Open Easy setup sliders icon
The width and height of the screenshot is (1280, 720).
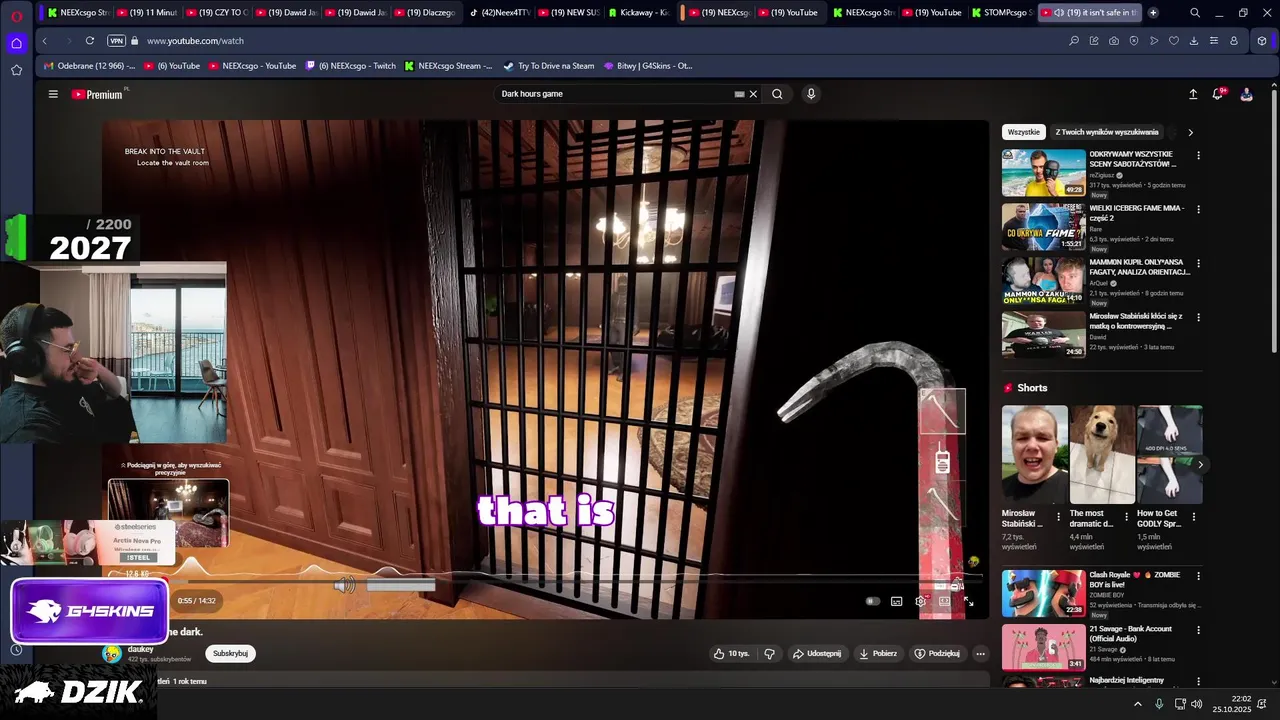point(1214,41)
